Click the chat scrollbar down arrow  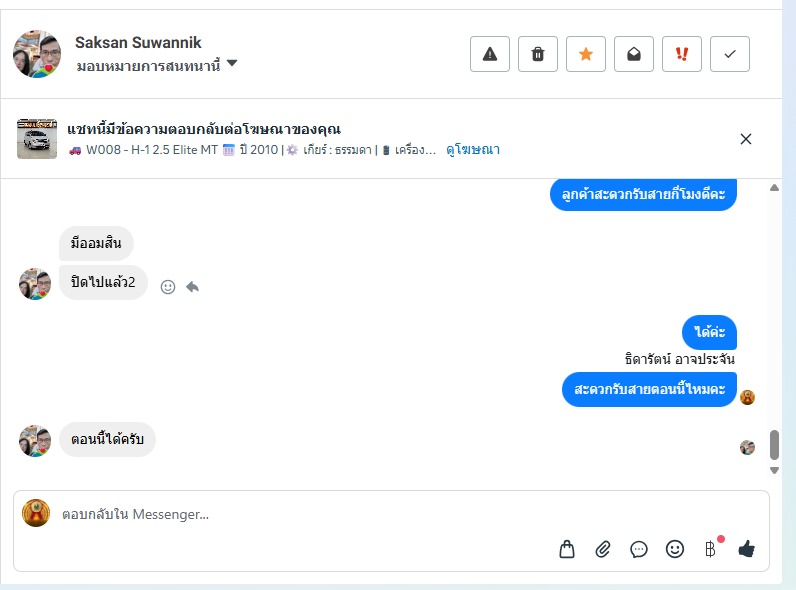point(774,470)
